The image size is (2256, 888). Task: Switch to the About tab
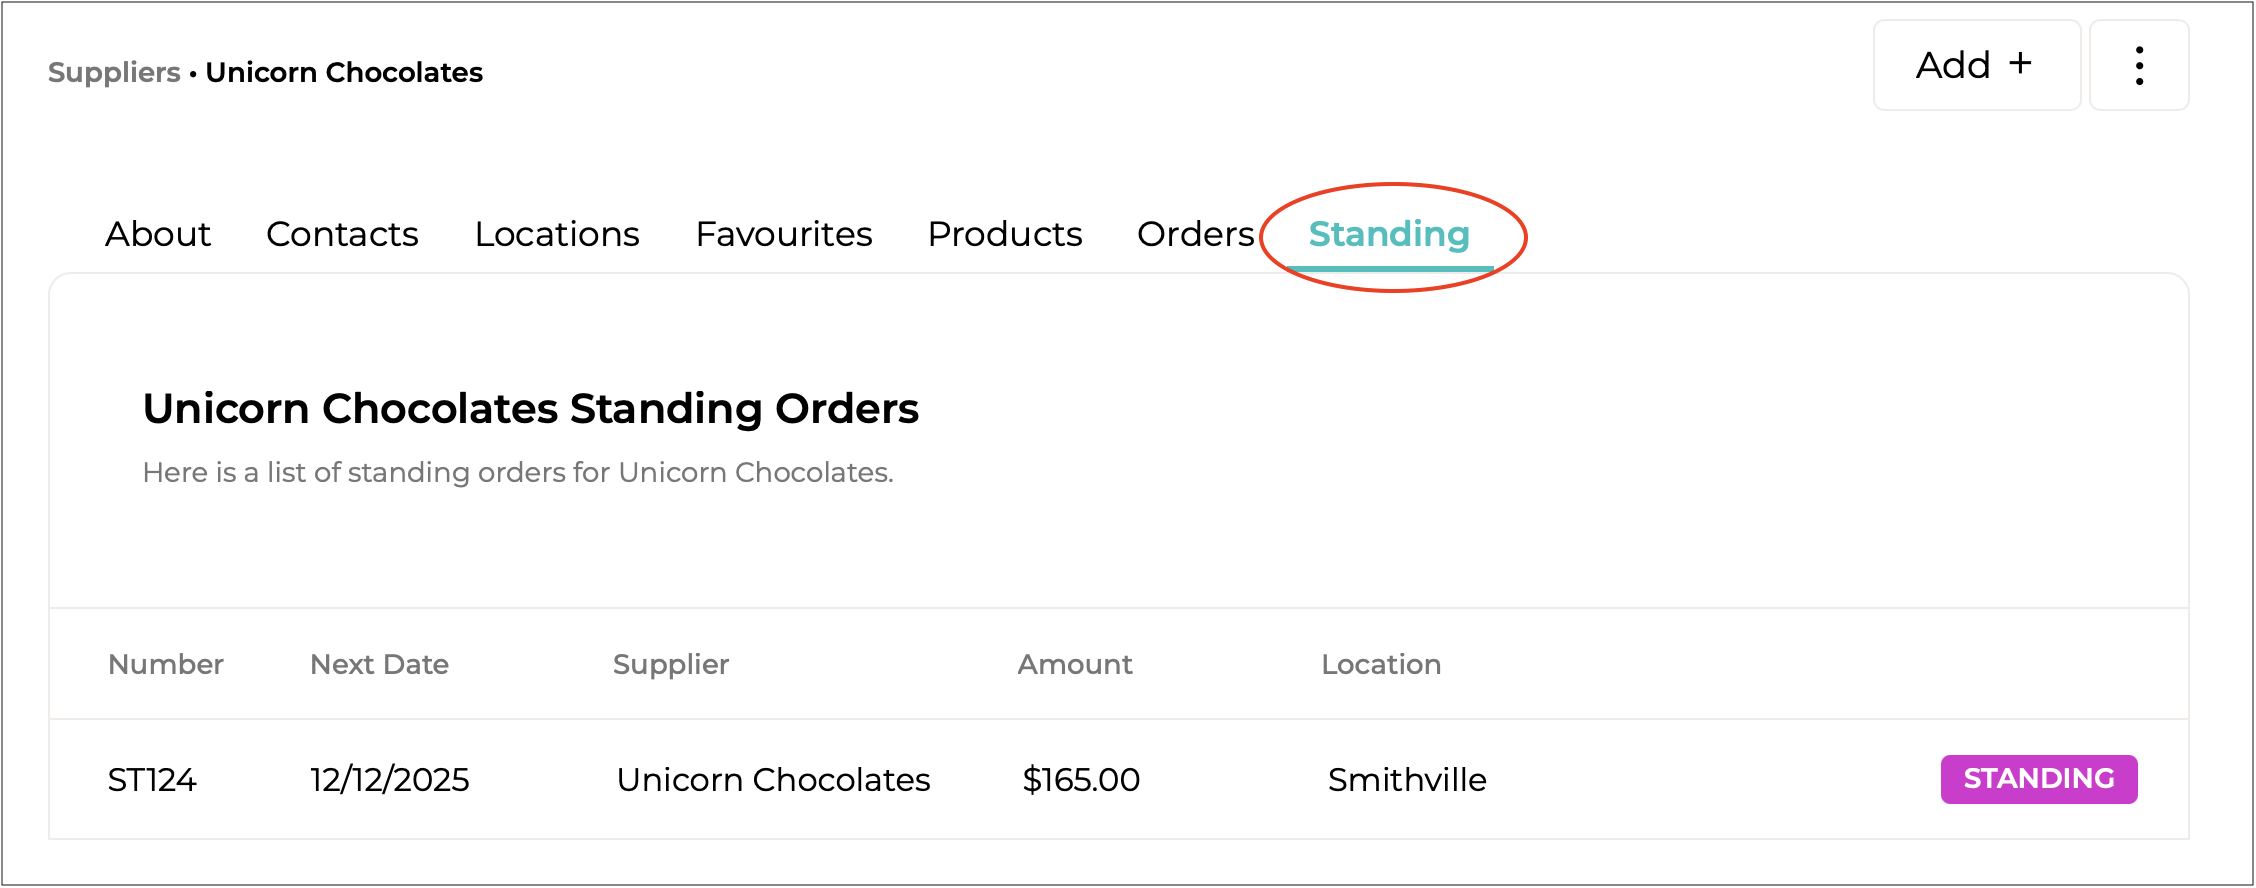coord(158,234)
